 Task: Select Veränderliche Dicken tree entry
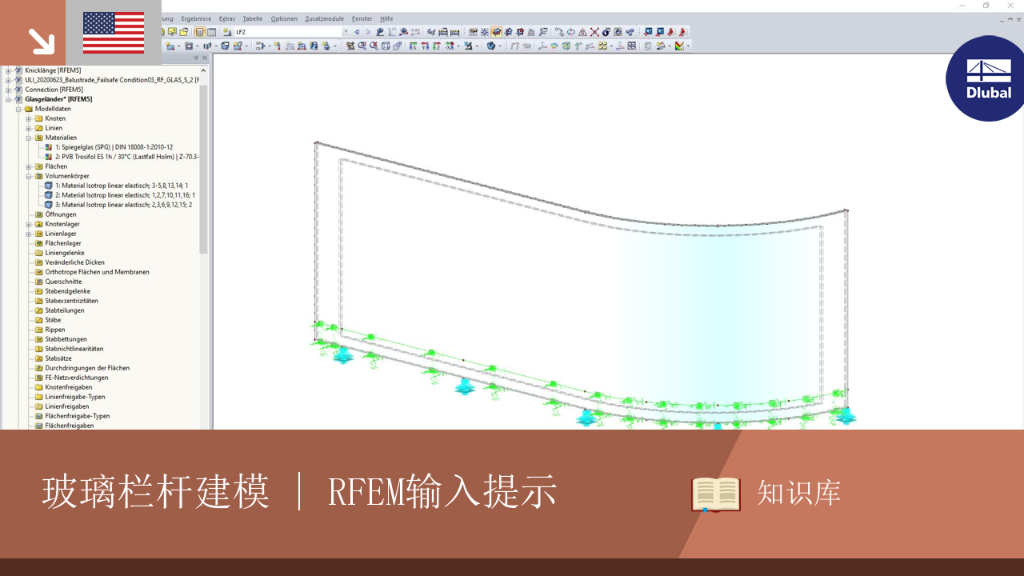coord(74,263)
